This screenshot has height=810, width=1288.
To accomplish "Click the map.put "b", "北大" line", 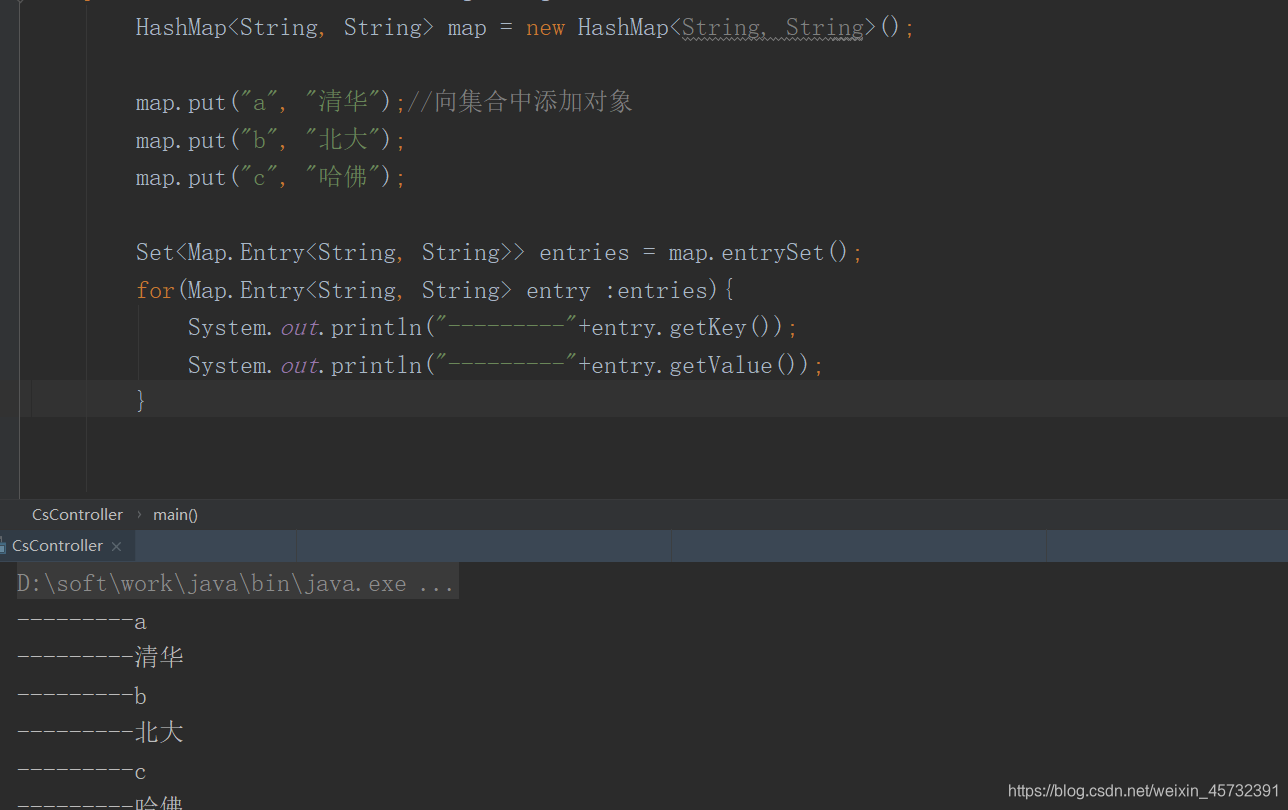I will click(x=271, y=140).
